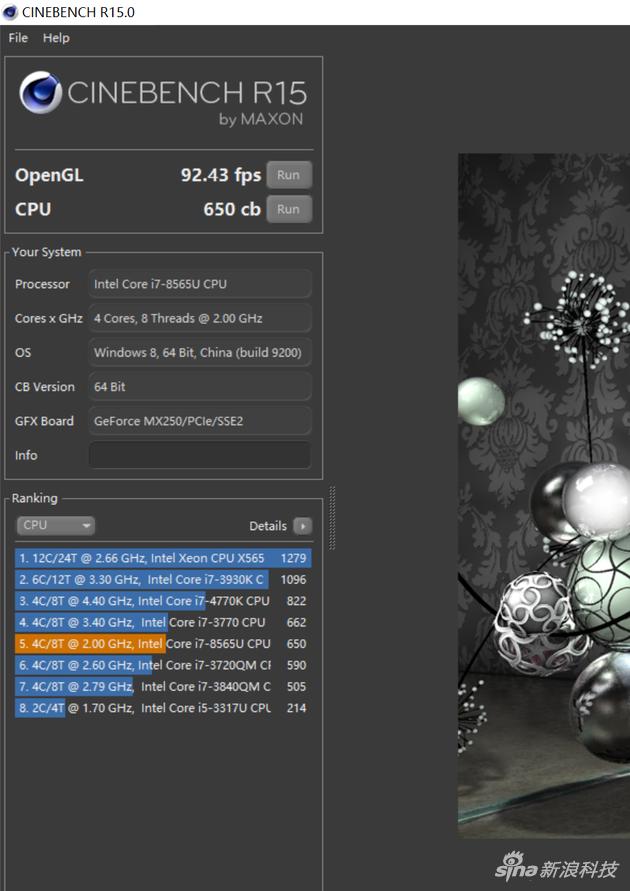Select ranking row 1 Intel Xeon X565
Screen dimensions: 630x891
coord(163,558)
